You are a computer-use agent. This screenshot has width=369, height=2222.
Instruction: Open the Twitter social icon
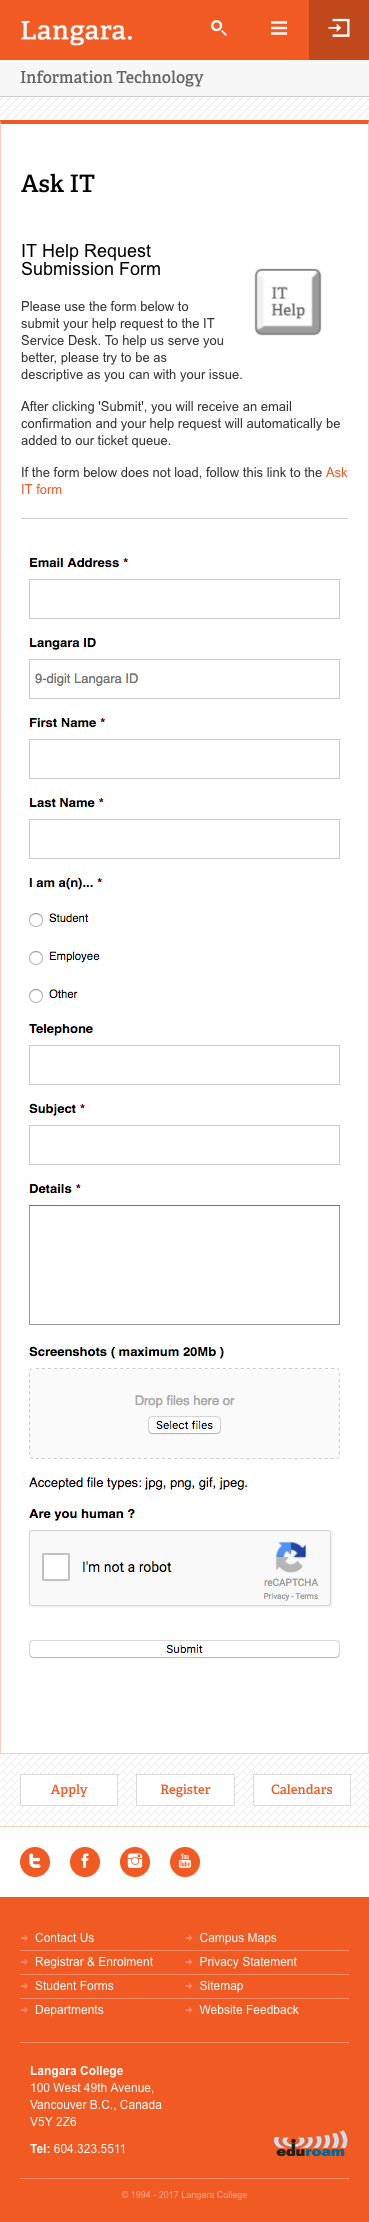click(35, 1861)
